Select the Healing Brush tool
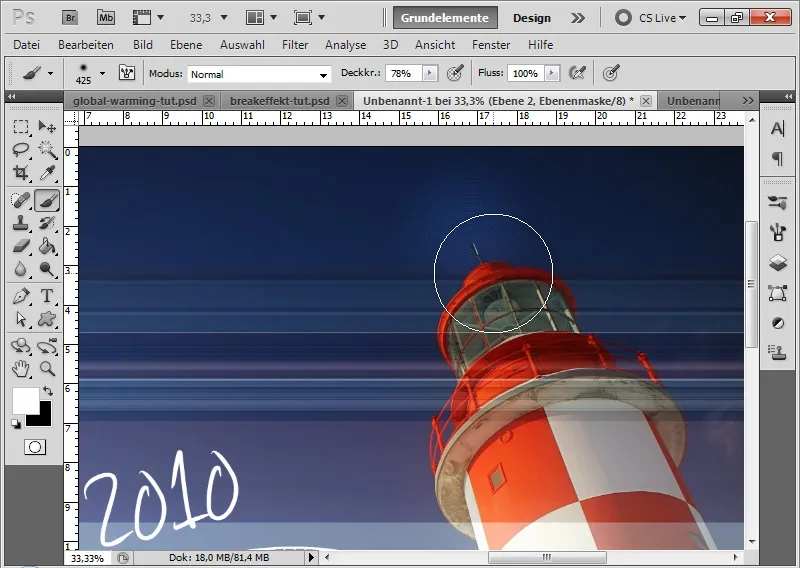Viewport: 800px width, 568px height. 20,200
